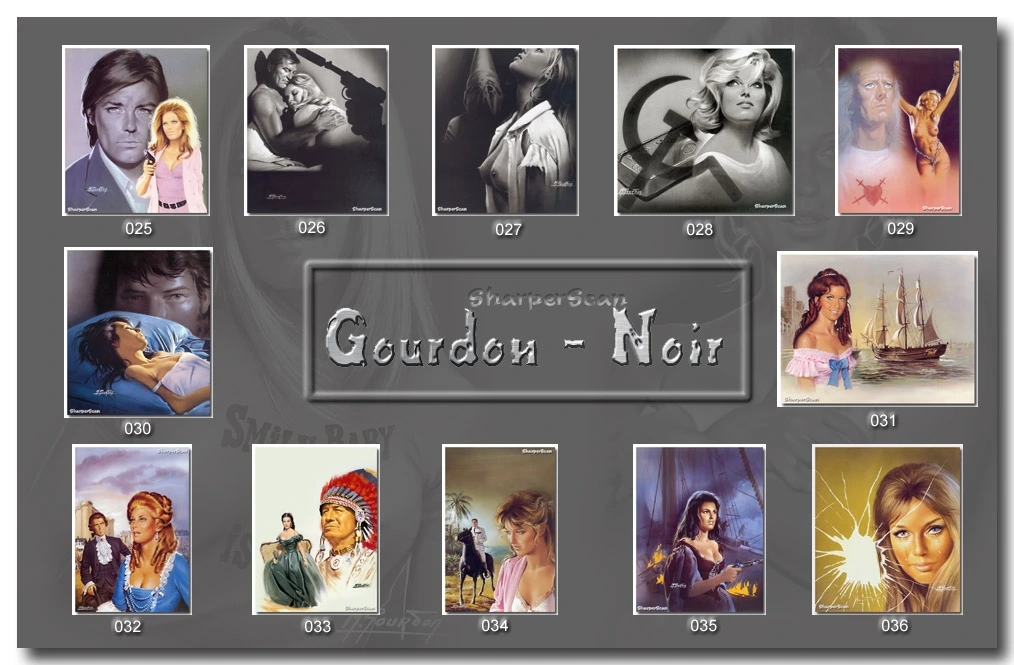This screenshot has width=1014, height=665.
Task: Open thumbnail 030 with woman on blue pillow
Action: (138, 332)
